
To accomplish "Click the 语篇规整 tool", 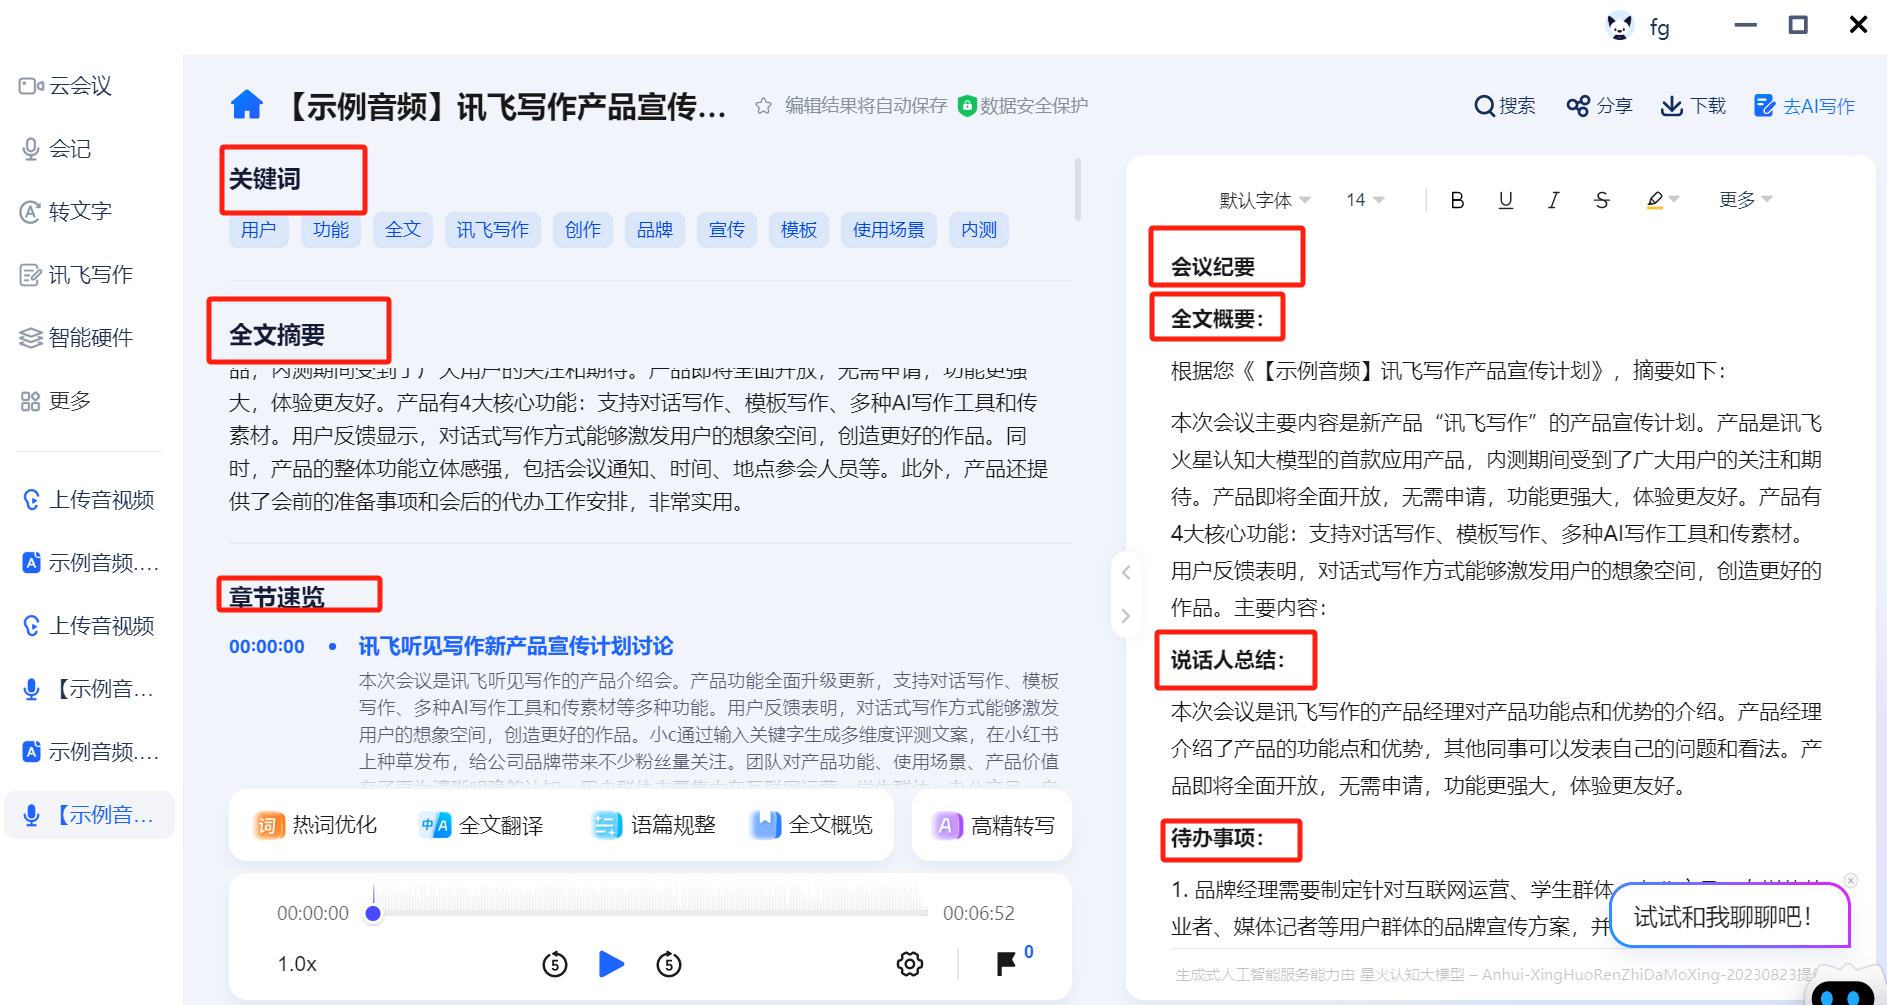I will pyautogui.click(x=654, y=825).
